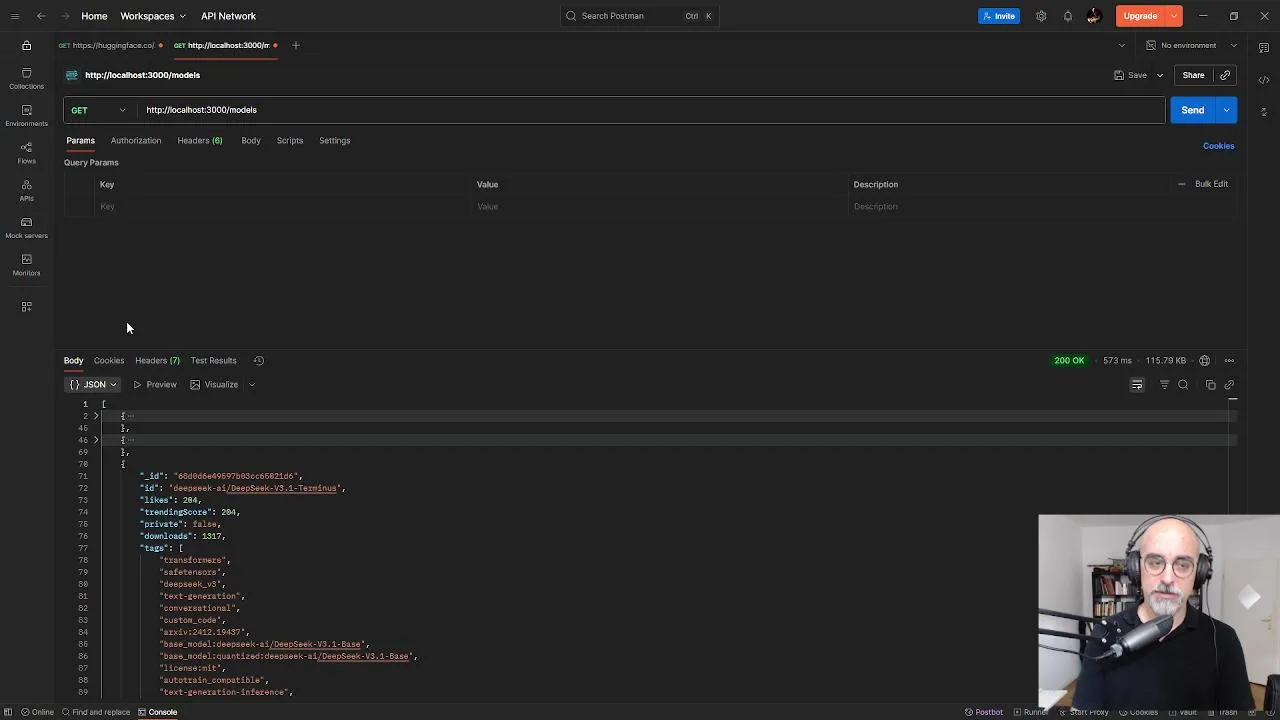1280x720 pixels.
Task: Open the code snippet icon
Action: coord(1264,80)
